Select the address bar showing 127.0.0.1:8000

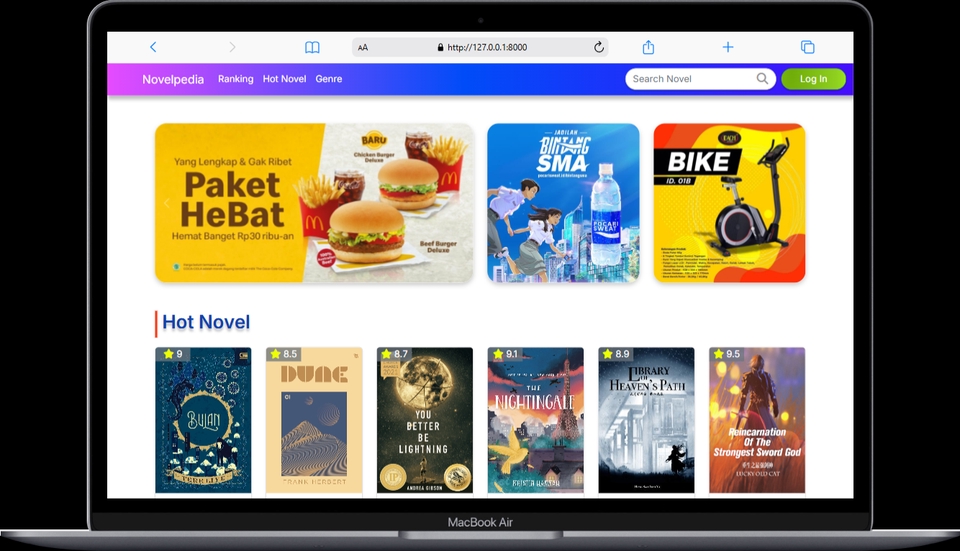pyautogui.click(x=481, y=47)
